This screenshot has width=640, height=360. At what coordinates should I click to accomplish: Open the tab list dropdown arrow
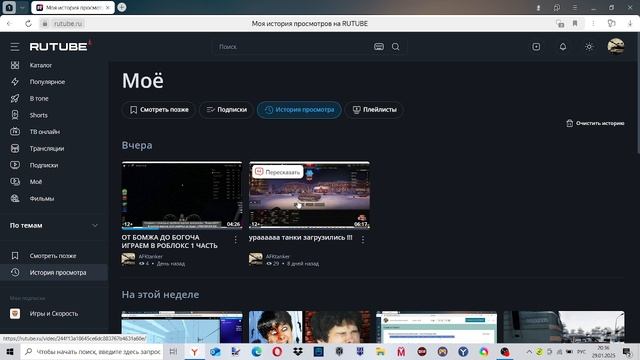22,7
